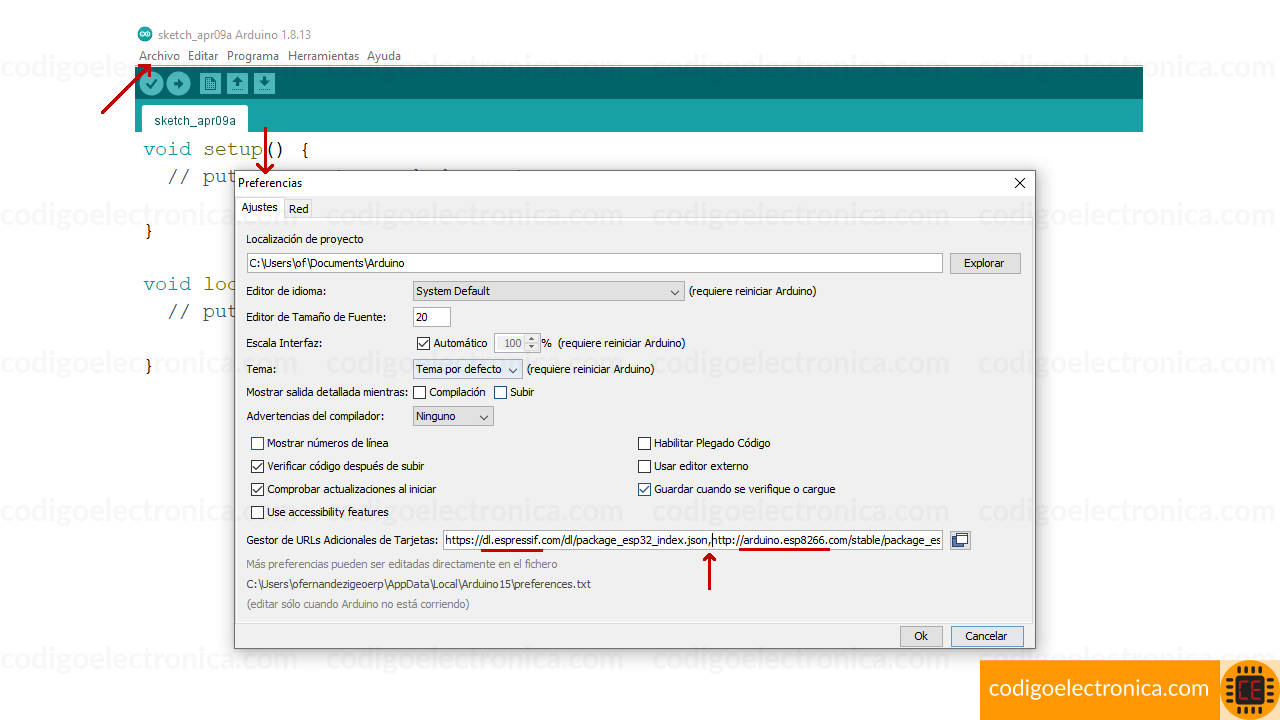Open the Editar menu
Screen dimensions: 1280x720
coord(203,56)
